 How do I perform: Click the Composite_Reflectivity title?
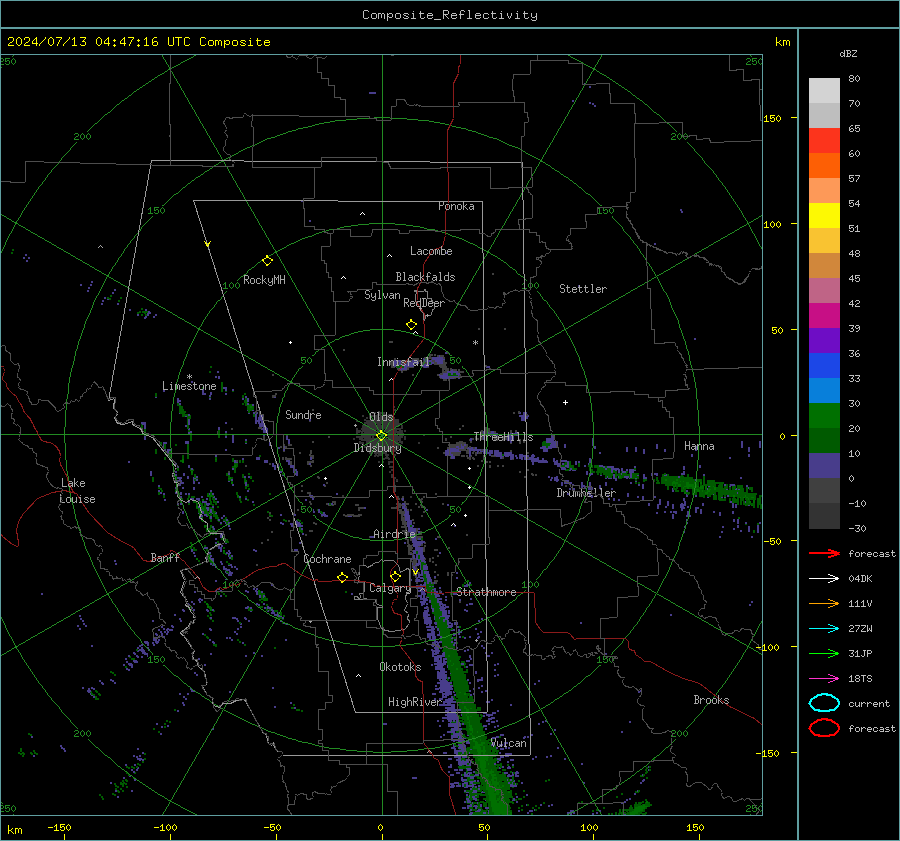[x=450, y=15]
